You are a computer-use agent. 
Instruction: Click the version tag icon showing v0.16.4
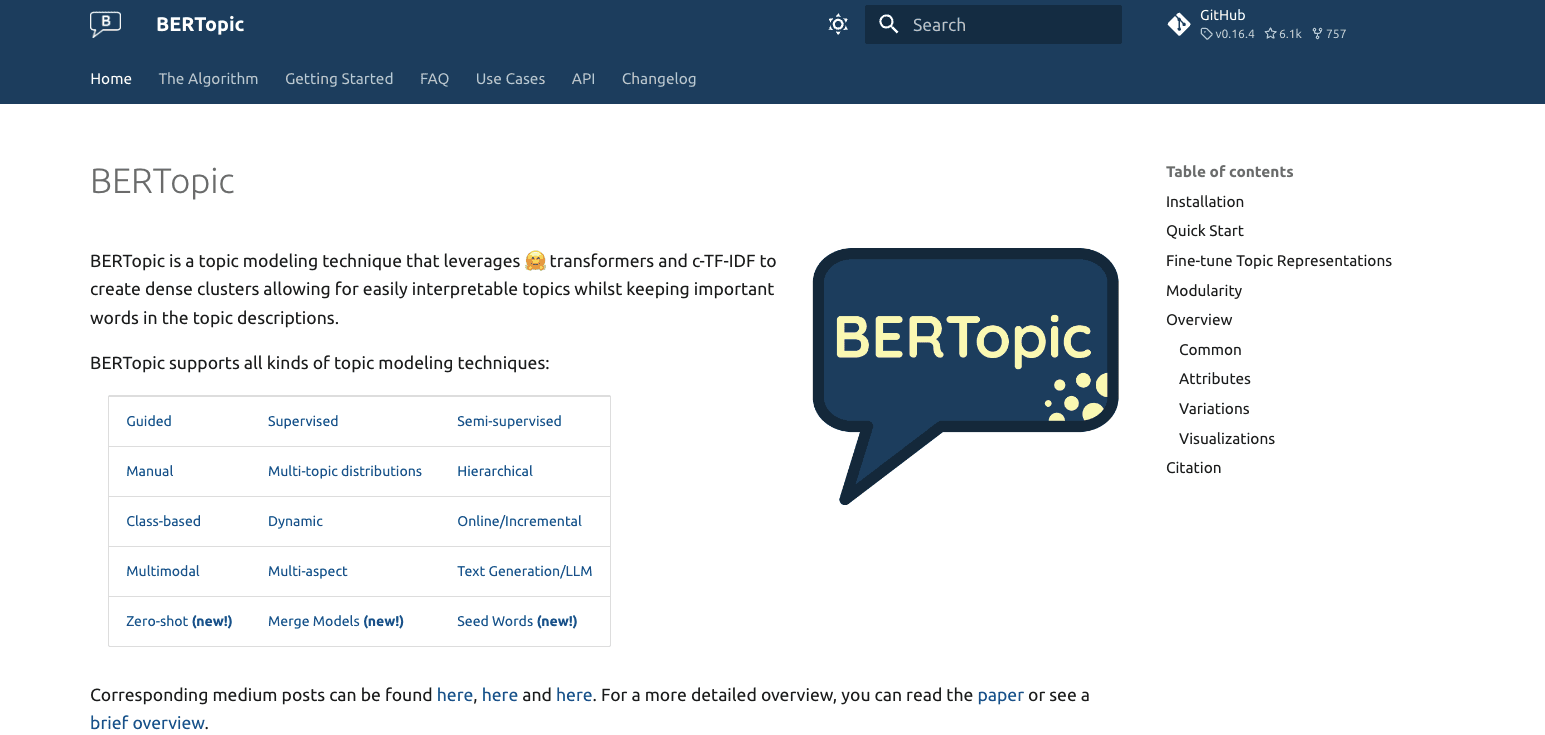1206,33
